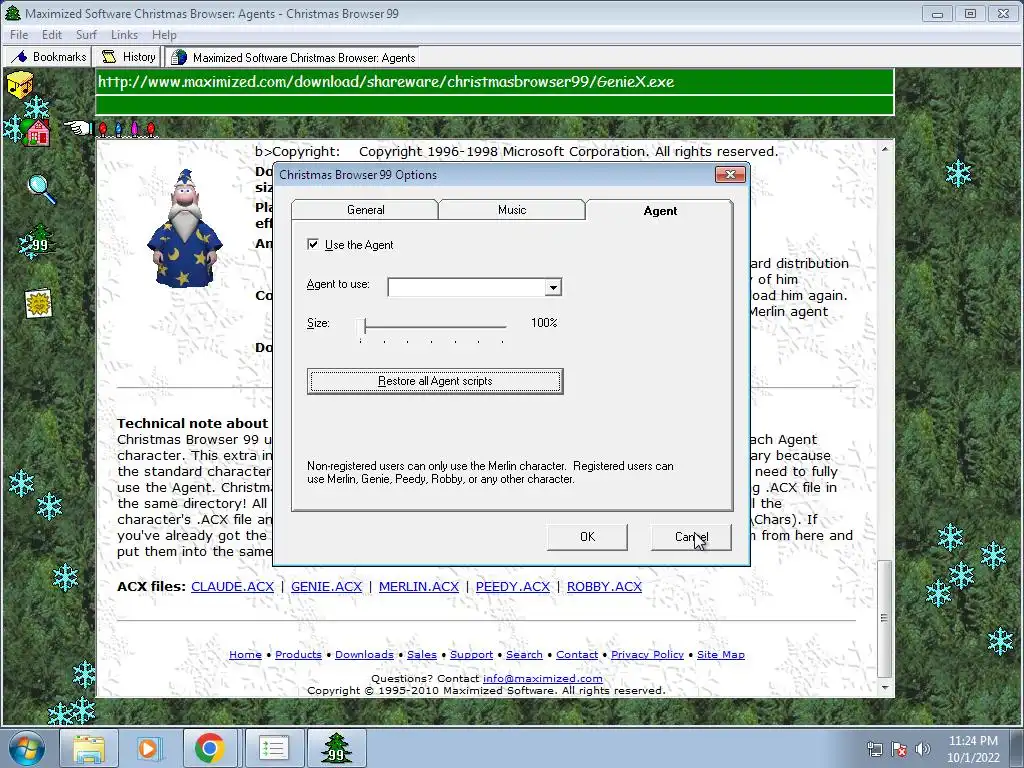Click the Merlin wizard character

(184, 229)
